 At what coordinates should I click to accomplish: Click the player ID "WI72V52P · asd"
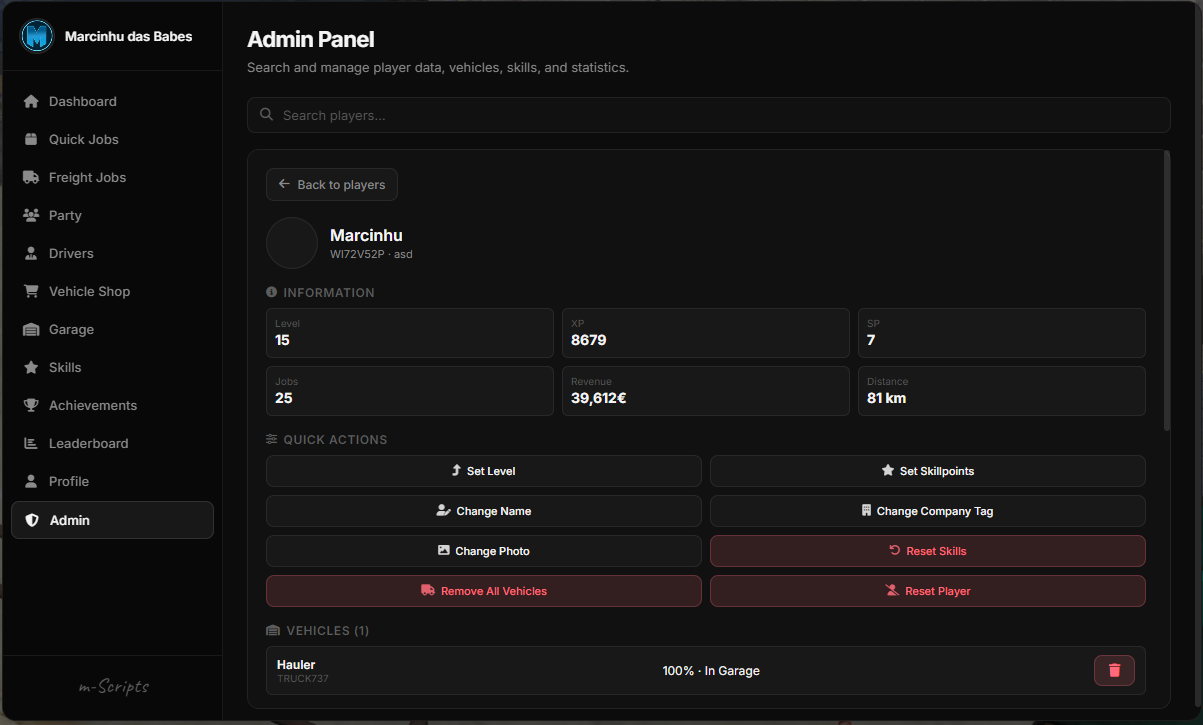pos(371,254)
